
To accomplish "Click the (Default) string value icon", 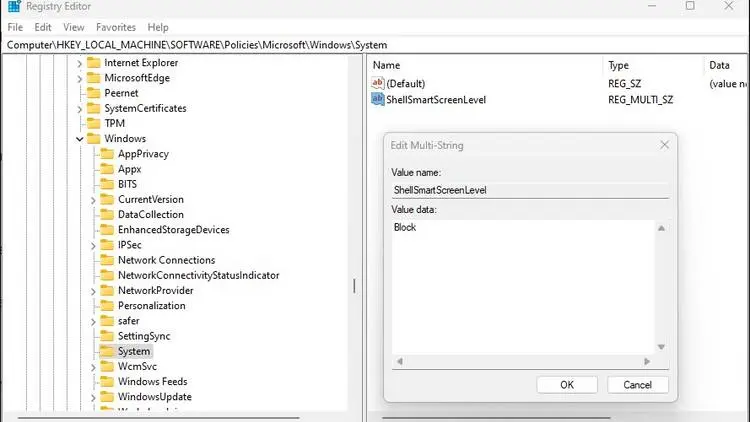I will tap(377, 83).
